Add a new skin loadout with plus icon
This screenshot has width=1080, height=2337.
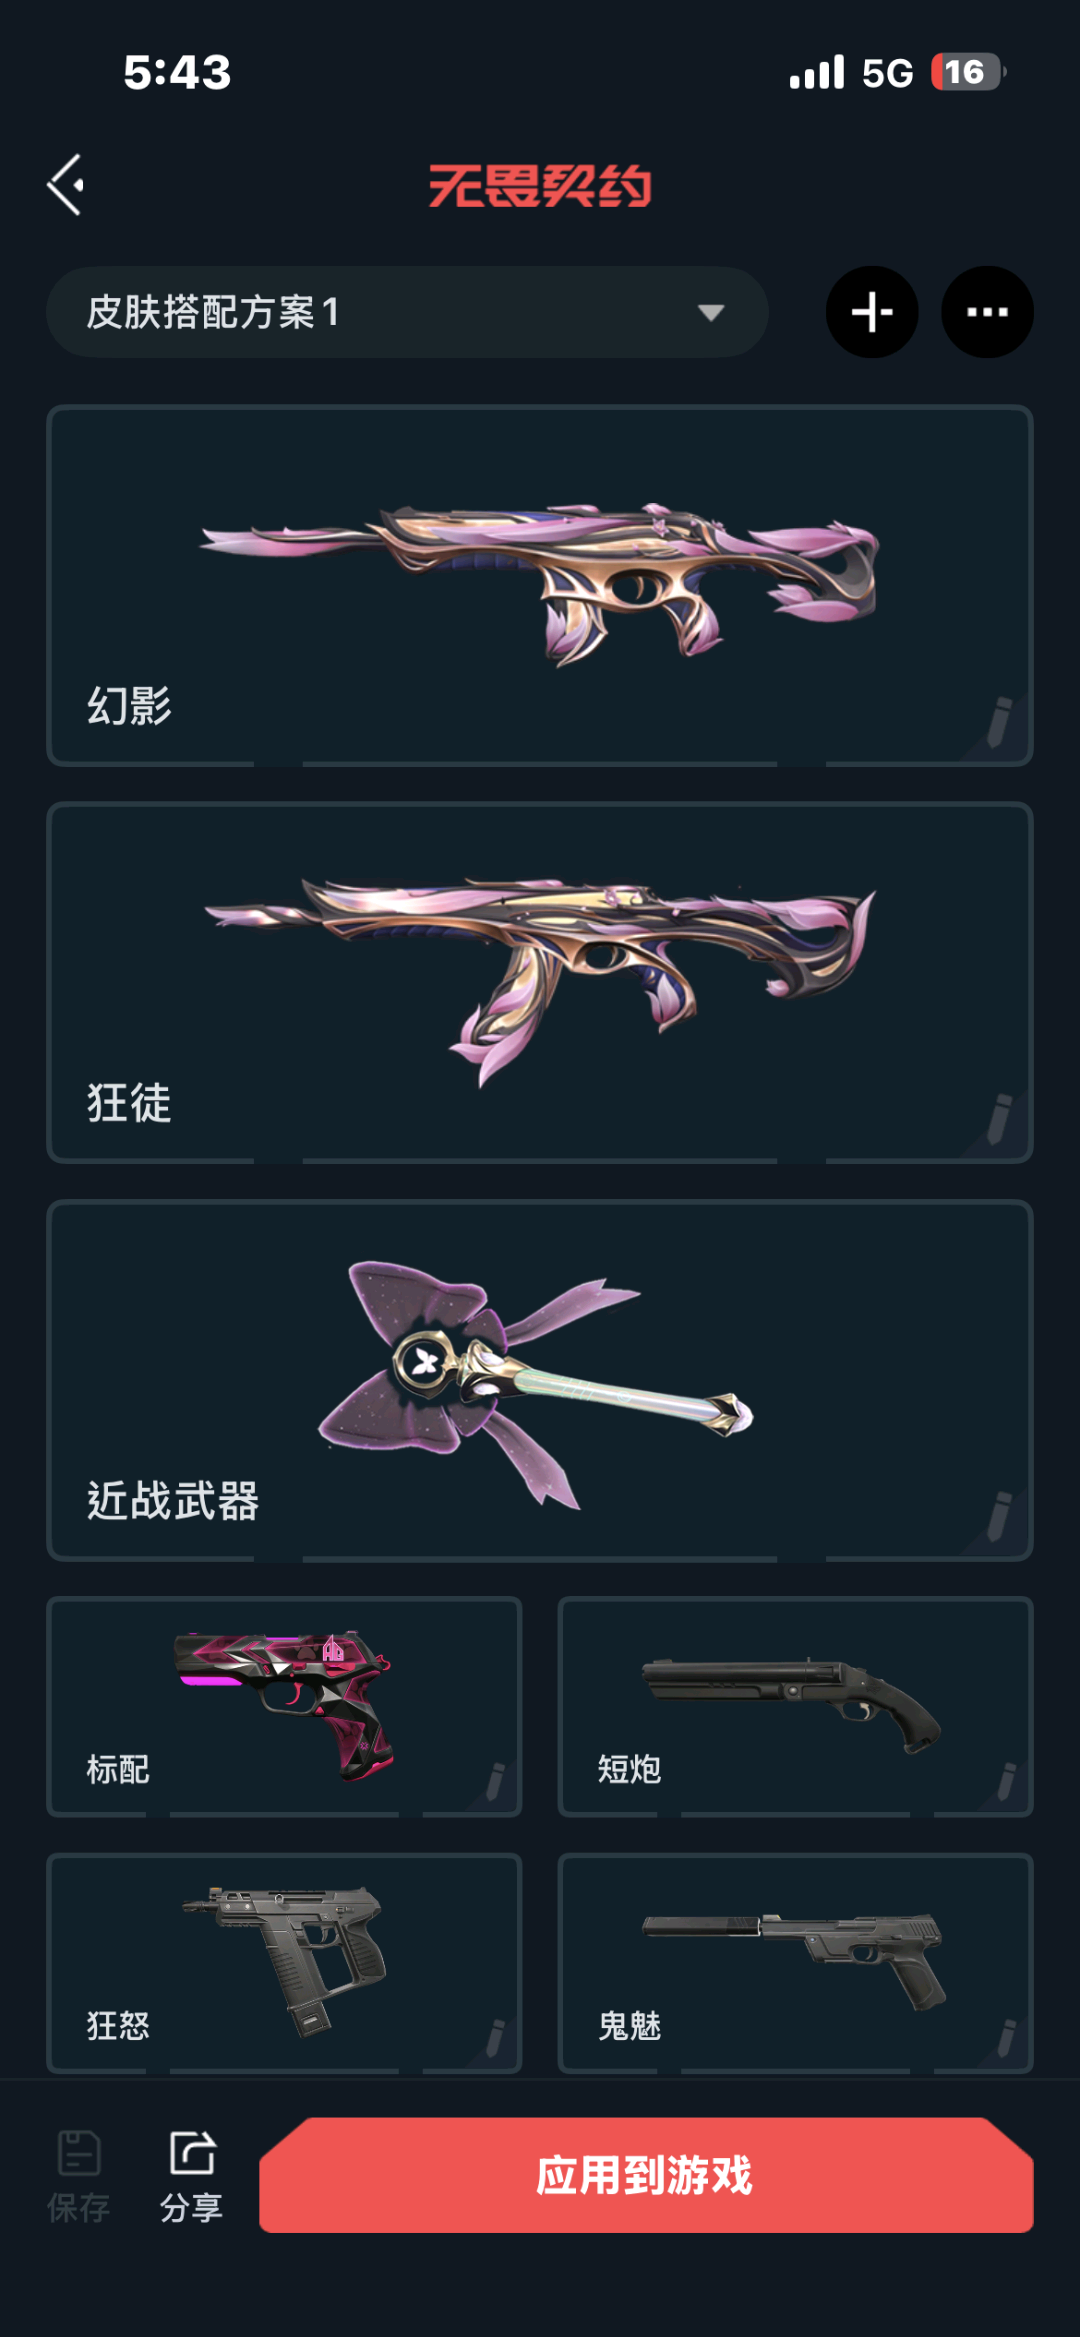872,312
